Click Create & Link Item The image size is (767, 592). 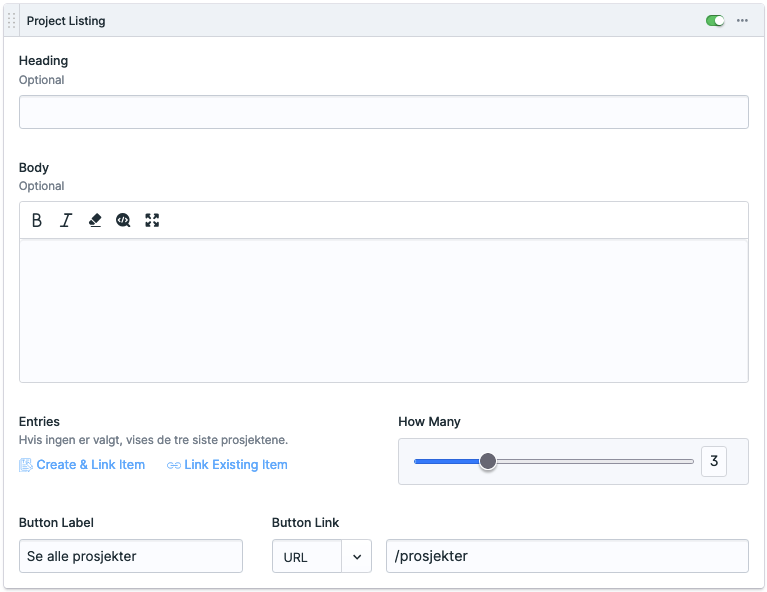[90, 465]
